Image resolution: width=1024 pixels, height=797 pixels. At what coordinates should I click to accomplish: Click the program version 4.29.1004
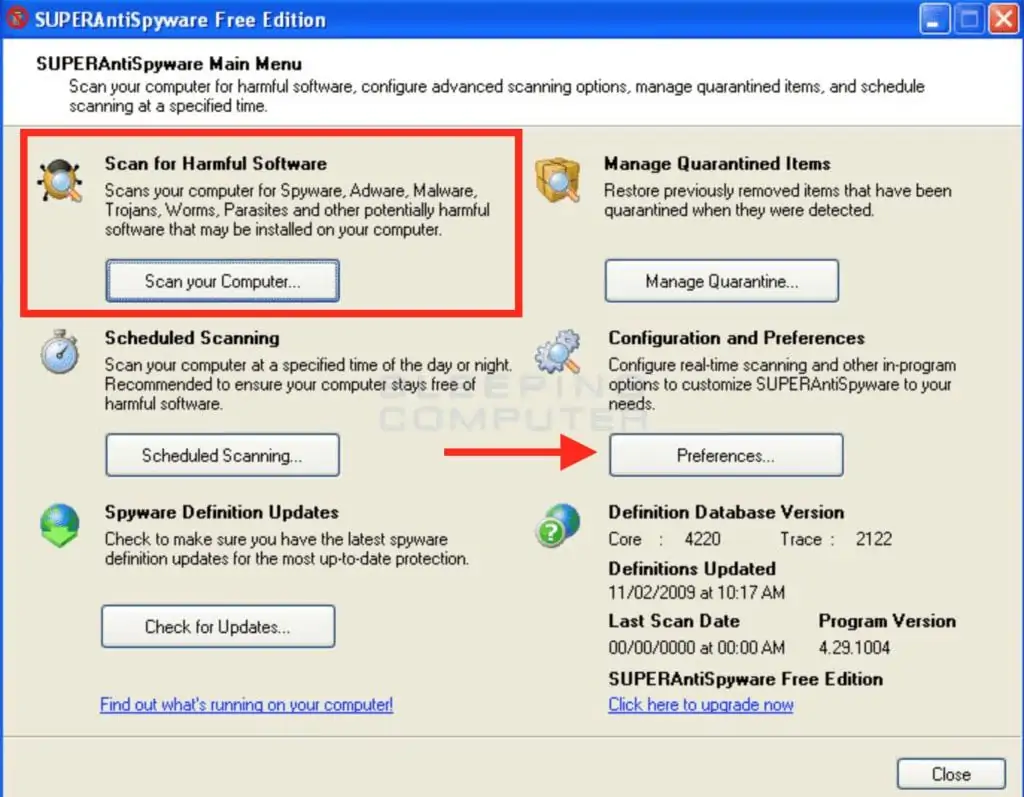click(x=854, y=647)
